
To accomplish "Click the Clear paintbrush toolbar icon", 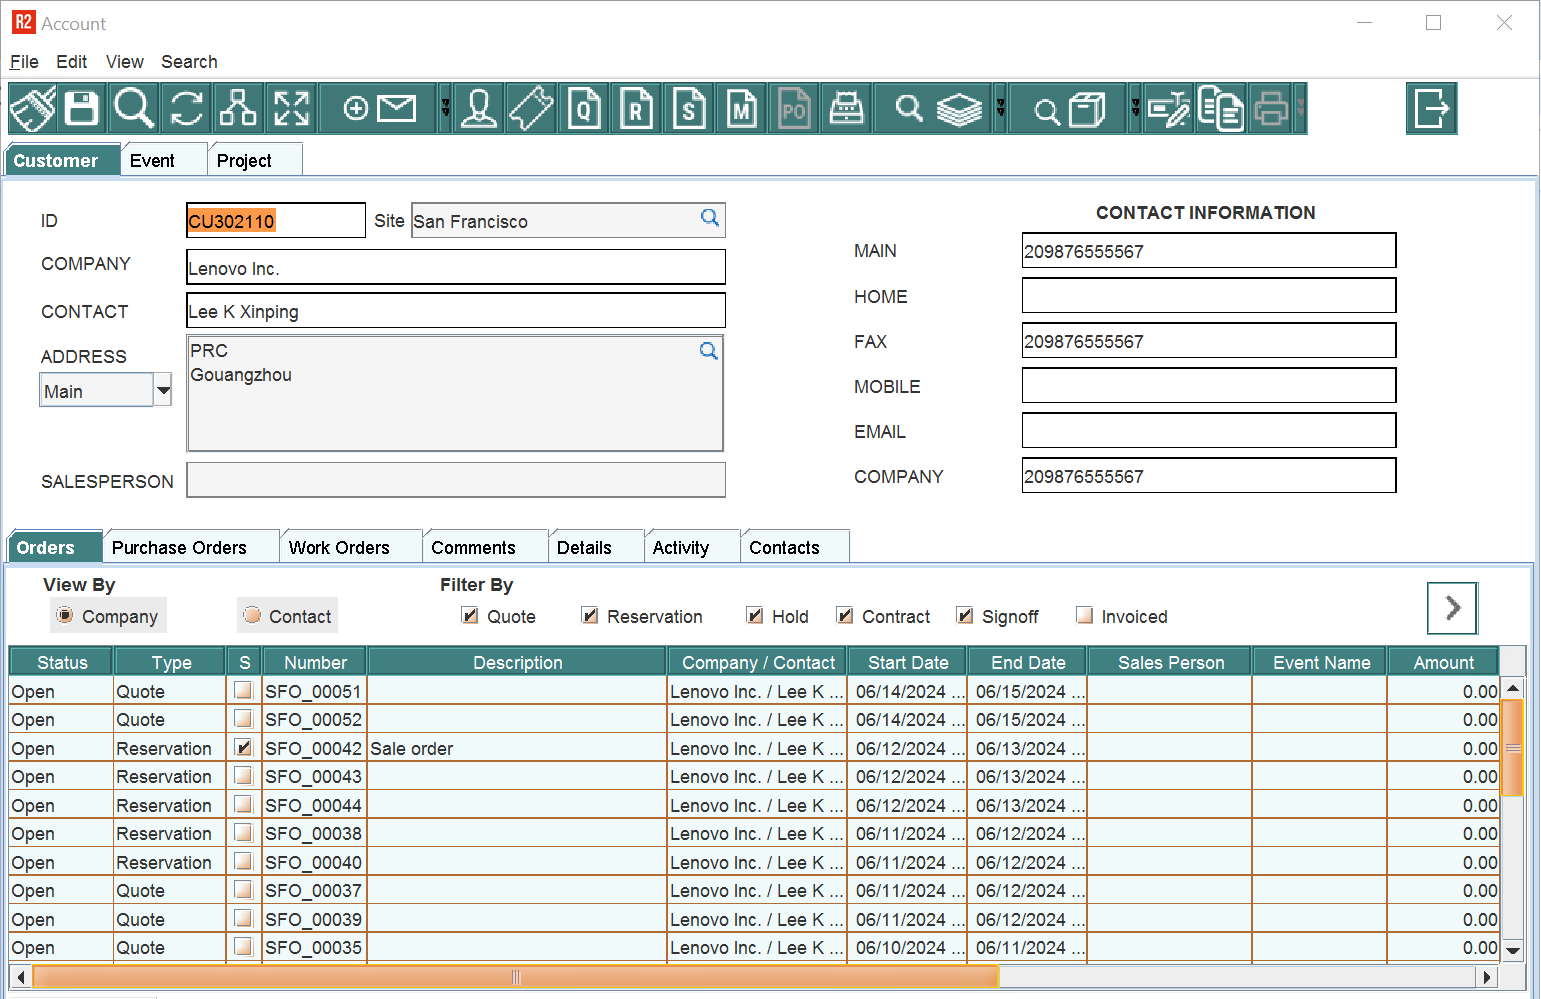I will pyautogui.click(x=32, y=108).
